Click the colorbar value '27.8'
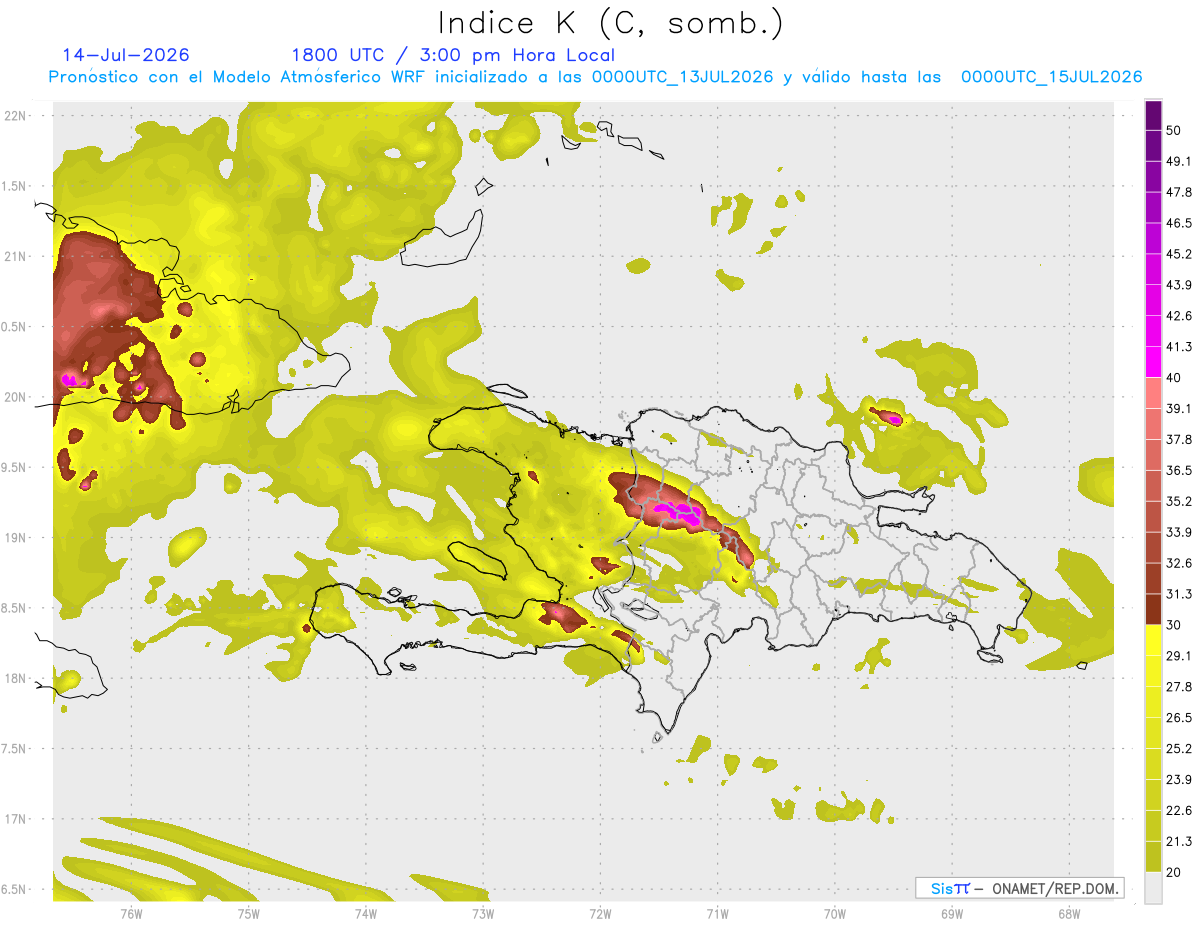1200x927 pixels. coord(1178,687)
